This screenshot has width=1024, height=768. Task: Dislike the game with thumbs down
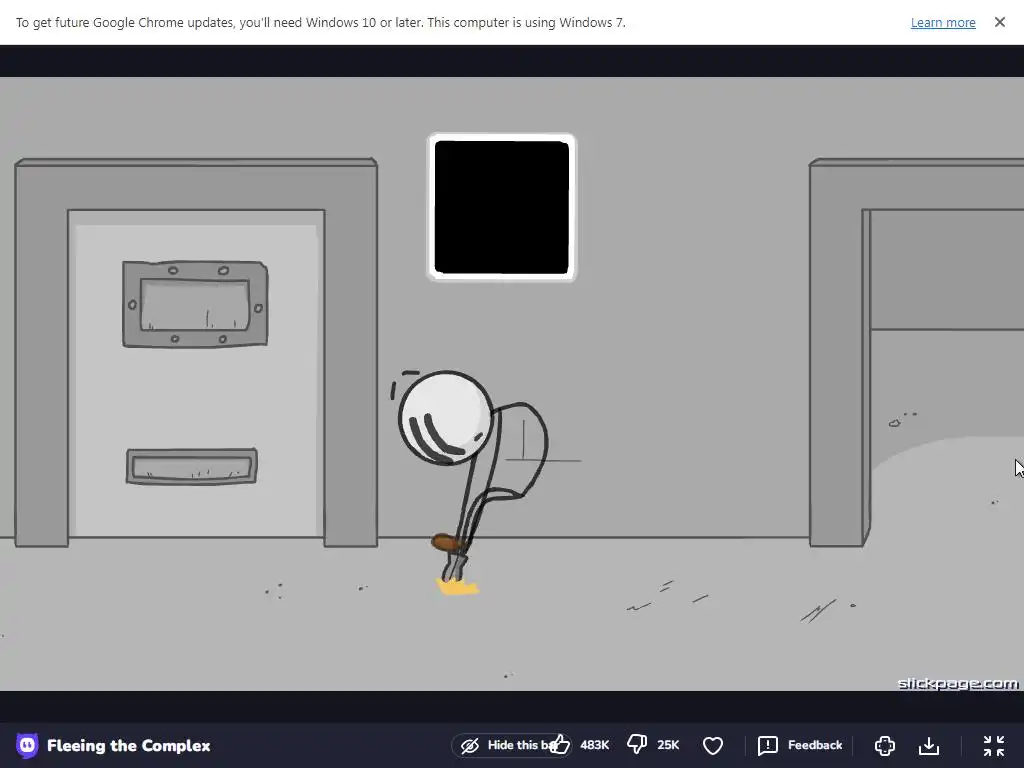[x=637, y=744]
